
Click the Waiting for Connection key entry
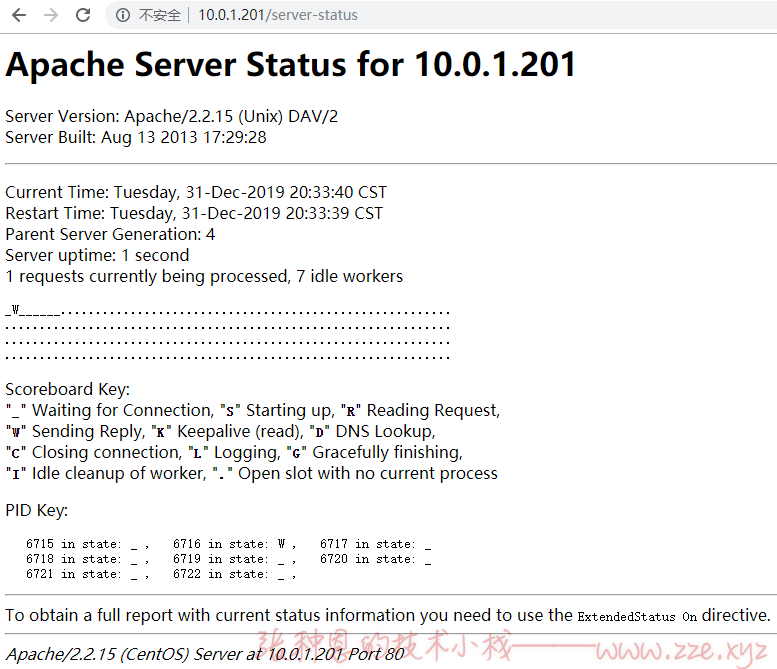[x=110, y=411]
